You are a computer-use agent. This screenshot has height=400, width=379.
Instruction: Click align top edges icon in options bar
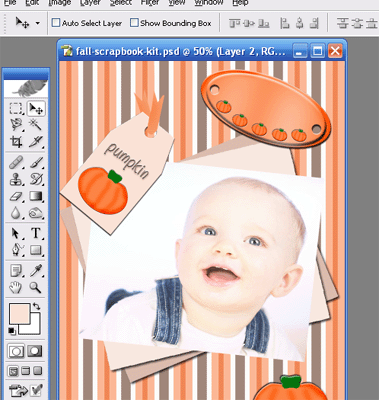pyautogui.click(x=235, y=23)
